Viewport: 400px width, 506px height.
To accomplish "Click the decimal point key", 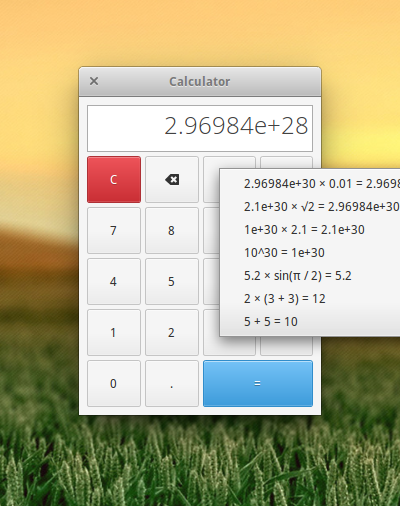I will (172, 383).
